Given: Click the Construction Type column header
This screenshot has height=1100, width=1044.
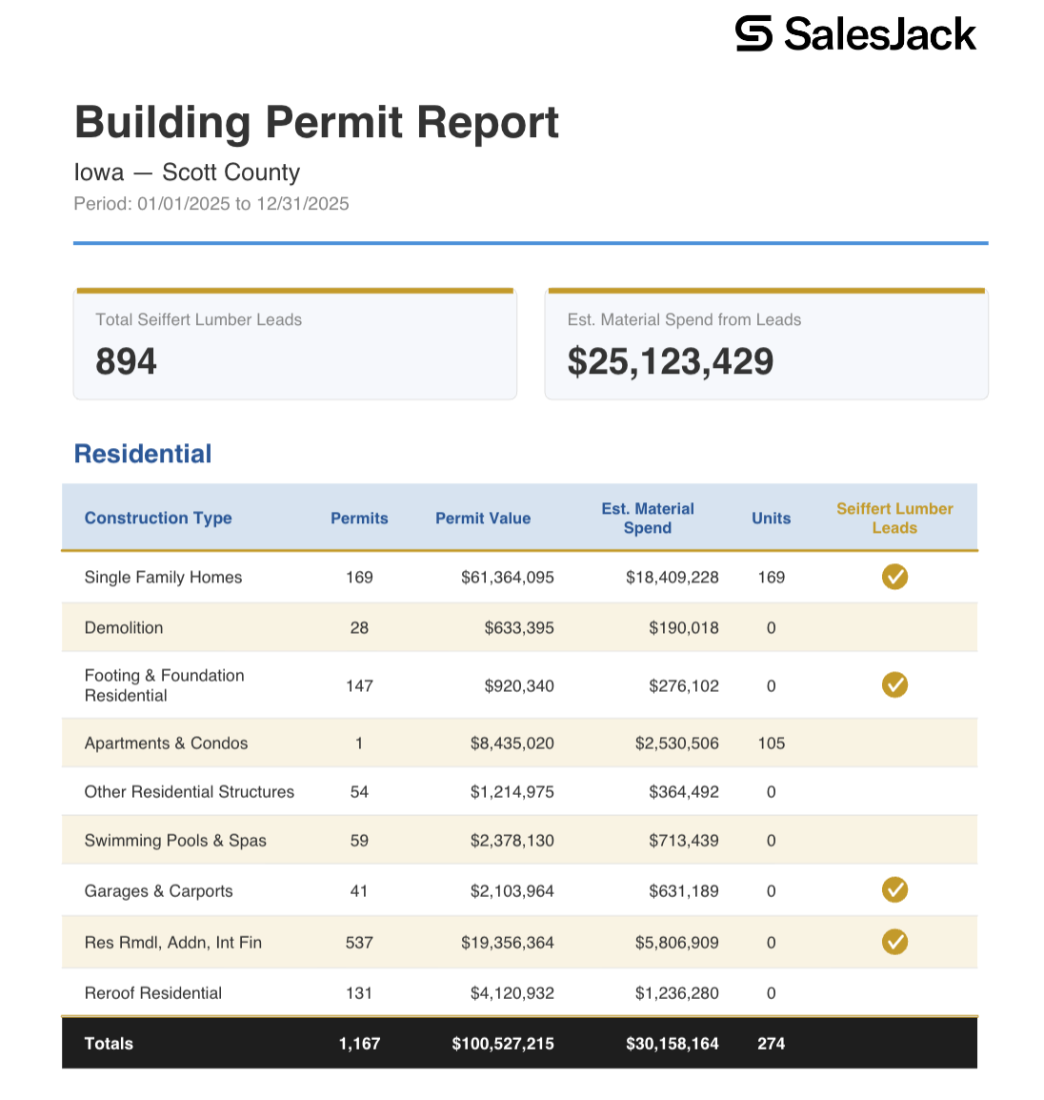Looking at the screenshot, I should click(x=158, y=518).
